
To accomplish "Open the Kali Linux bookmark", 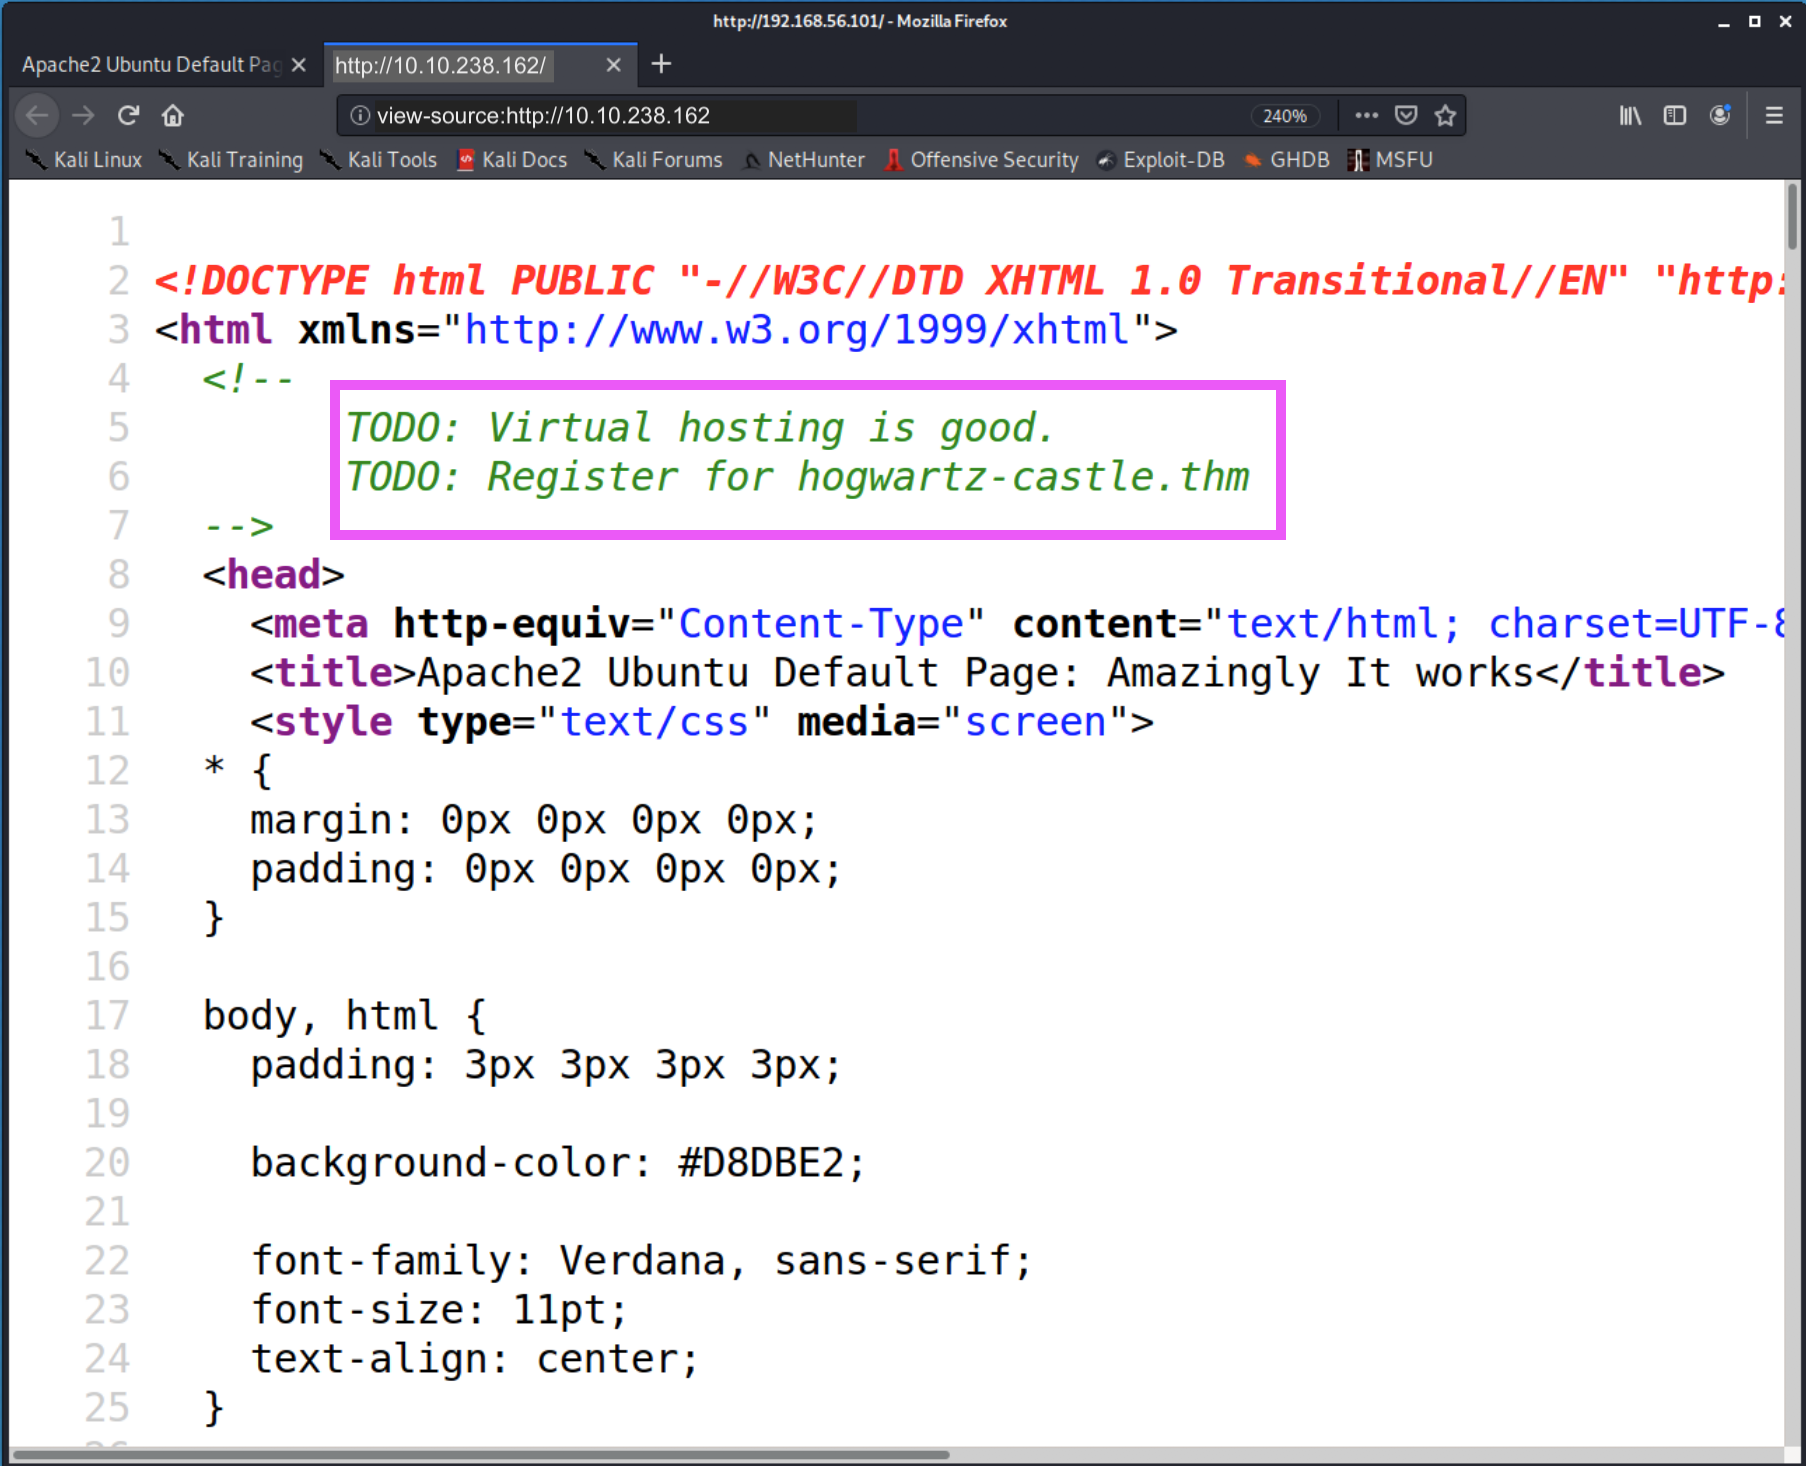I will (x=84, y=160).
